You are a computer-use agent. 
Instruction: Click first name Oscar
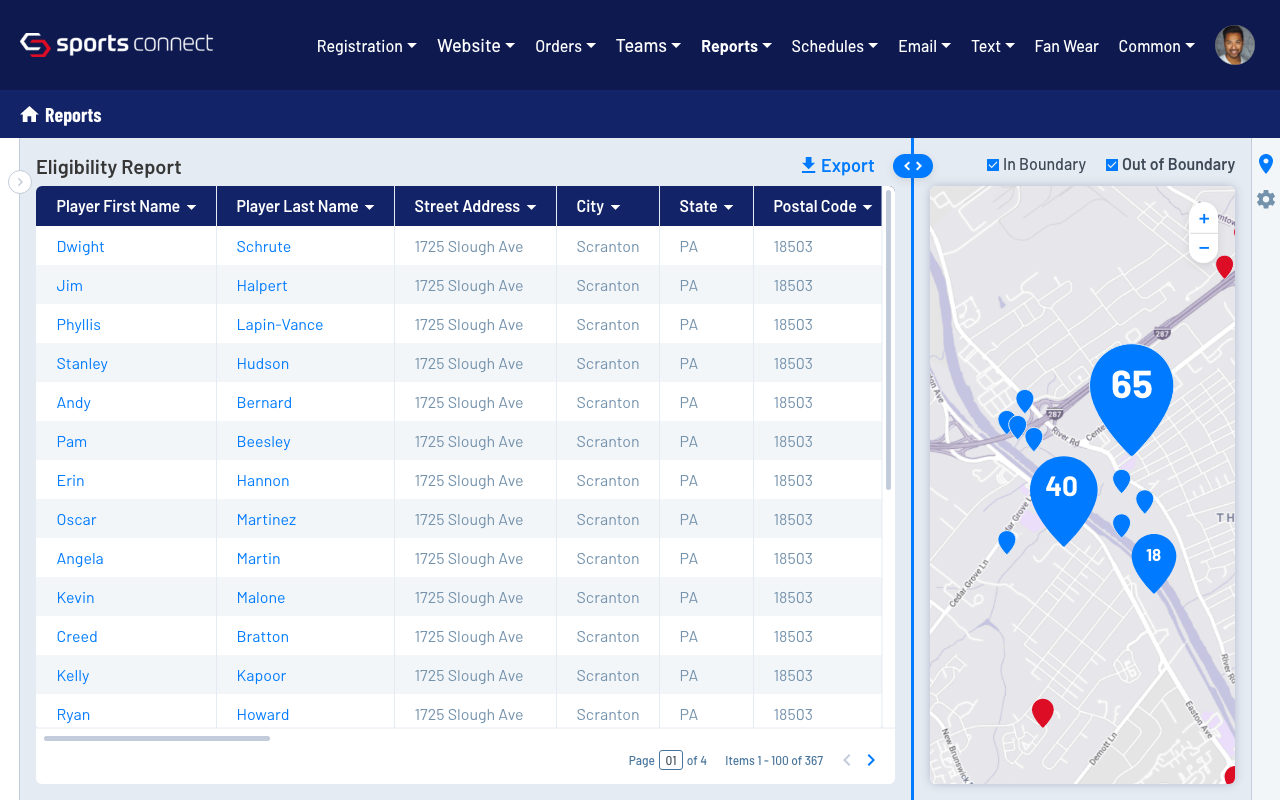tap(76, 520)
